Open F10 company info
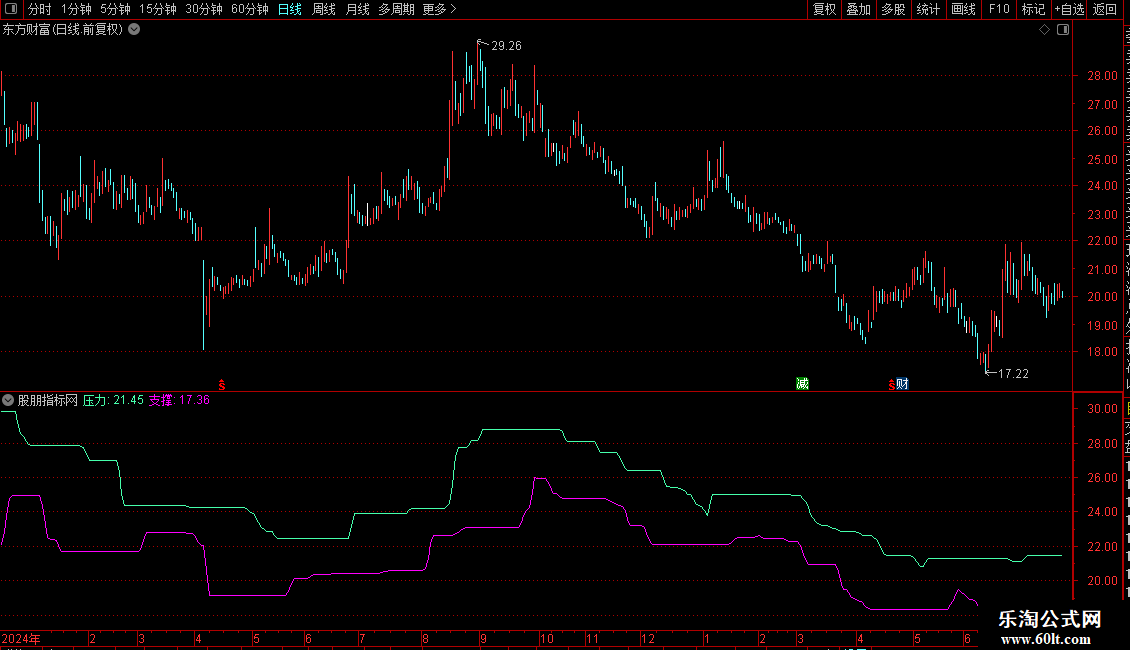 999,9
